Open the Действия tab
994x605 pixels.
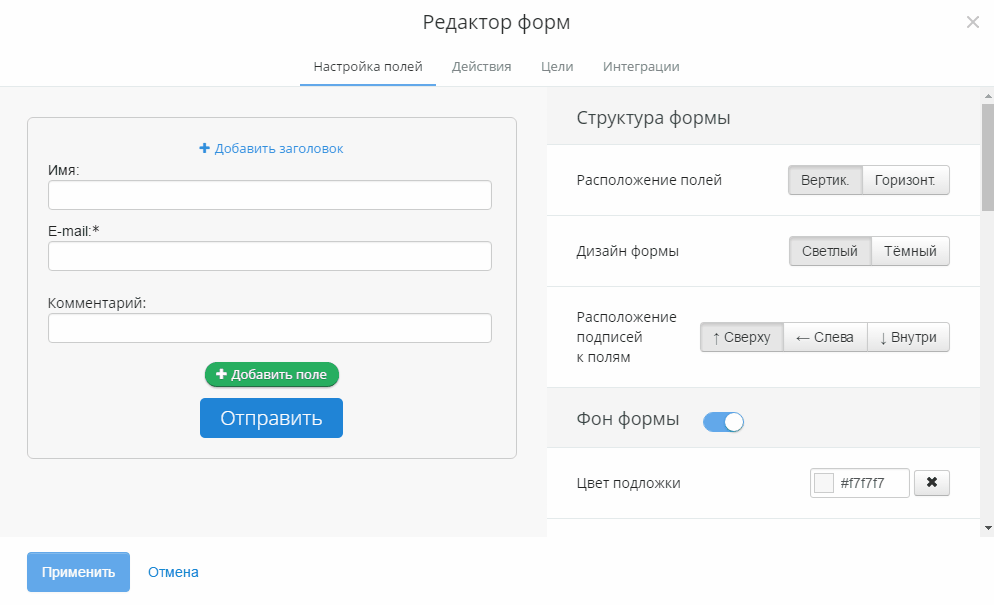coord(481,67)
